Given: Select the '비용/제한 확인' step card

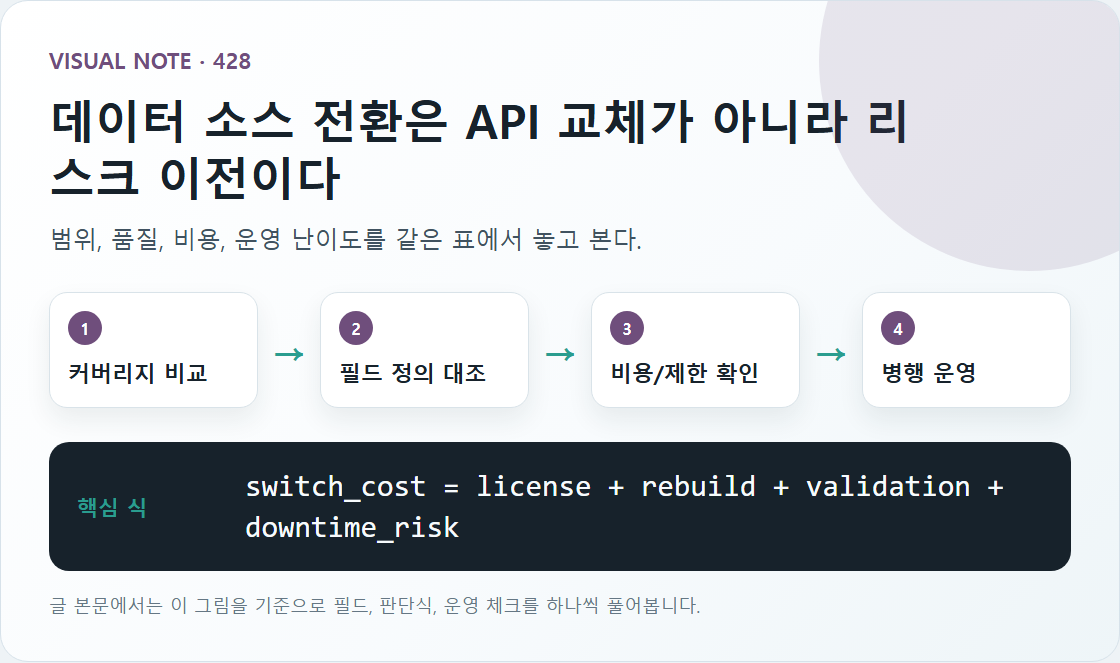Looking at the screenshot, I should (x=696, y=350).
